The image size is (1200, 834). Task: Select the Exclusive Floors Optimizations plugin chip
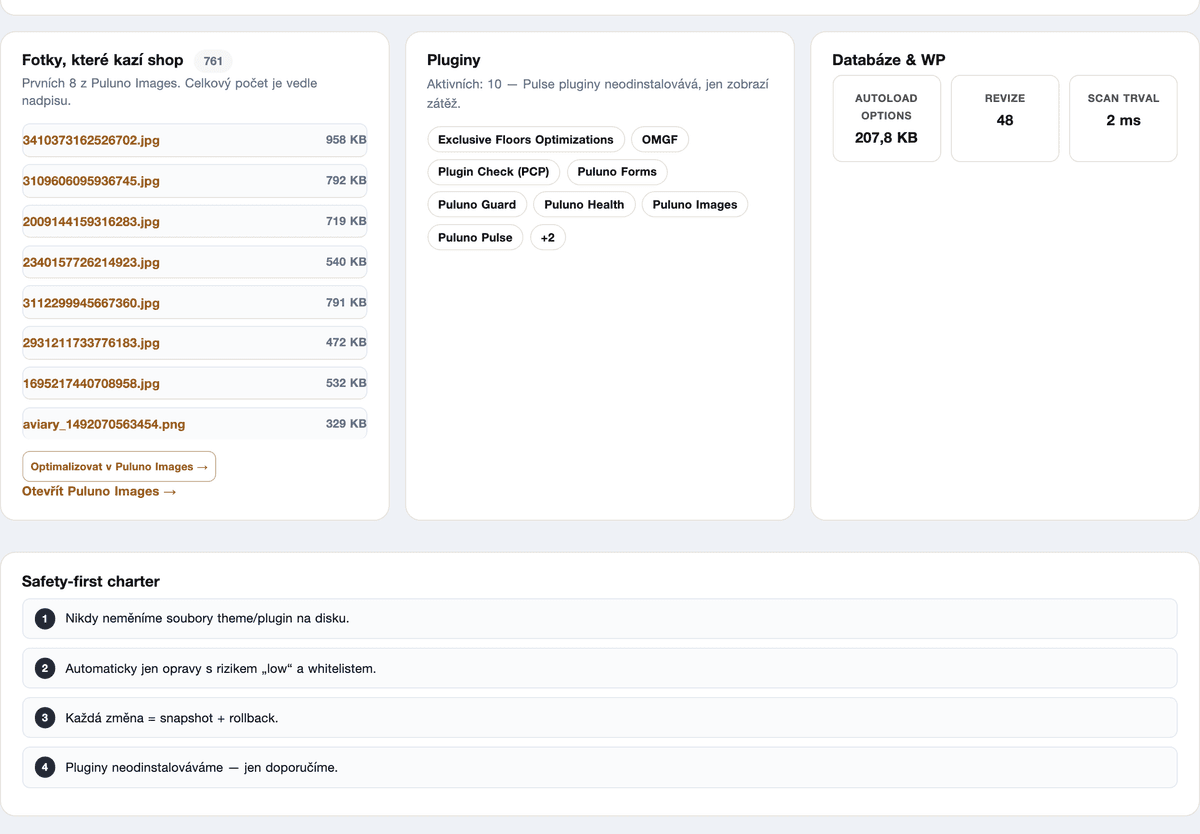526,139
